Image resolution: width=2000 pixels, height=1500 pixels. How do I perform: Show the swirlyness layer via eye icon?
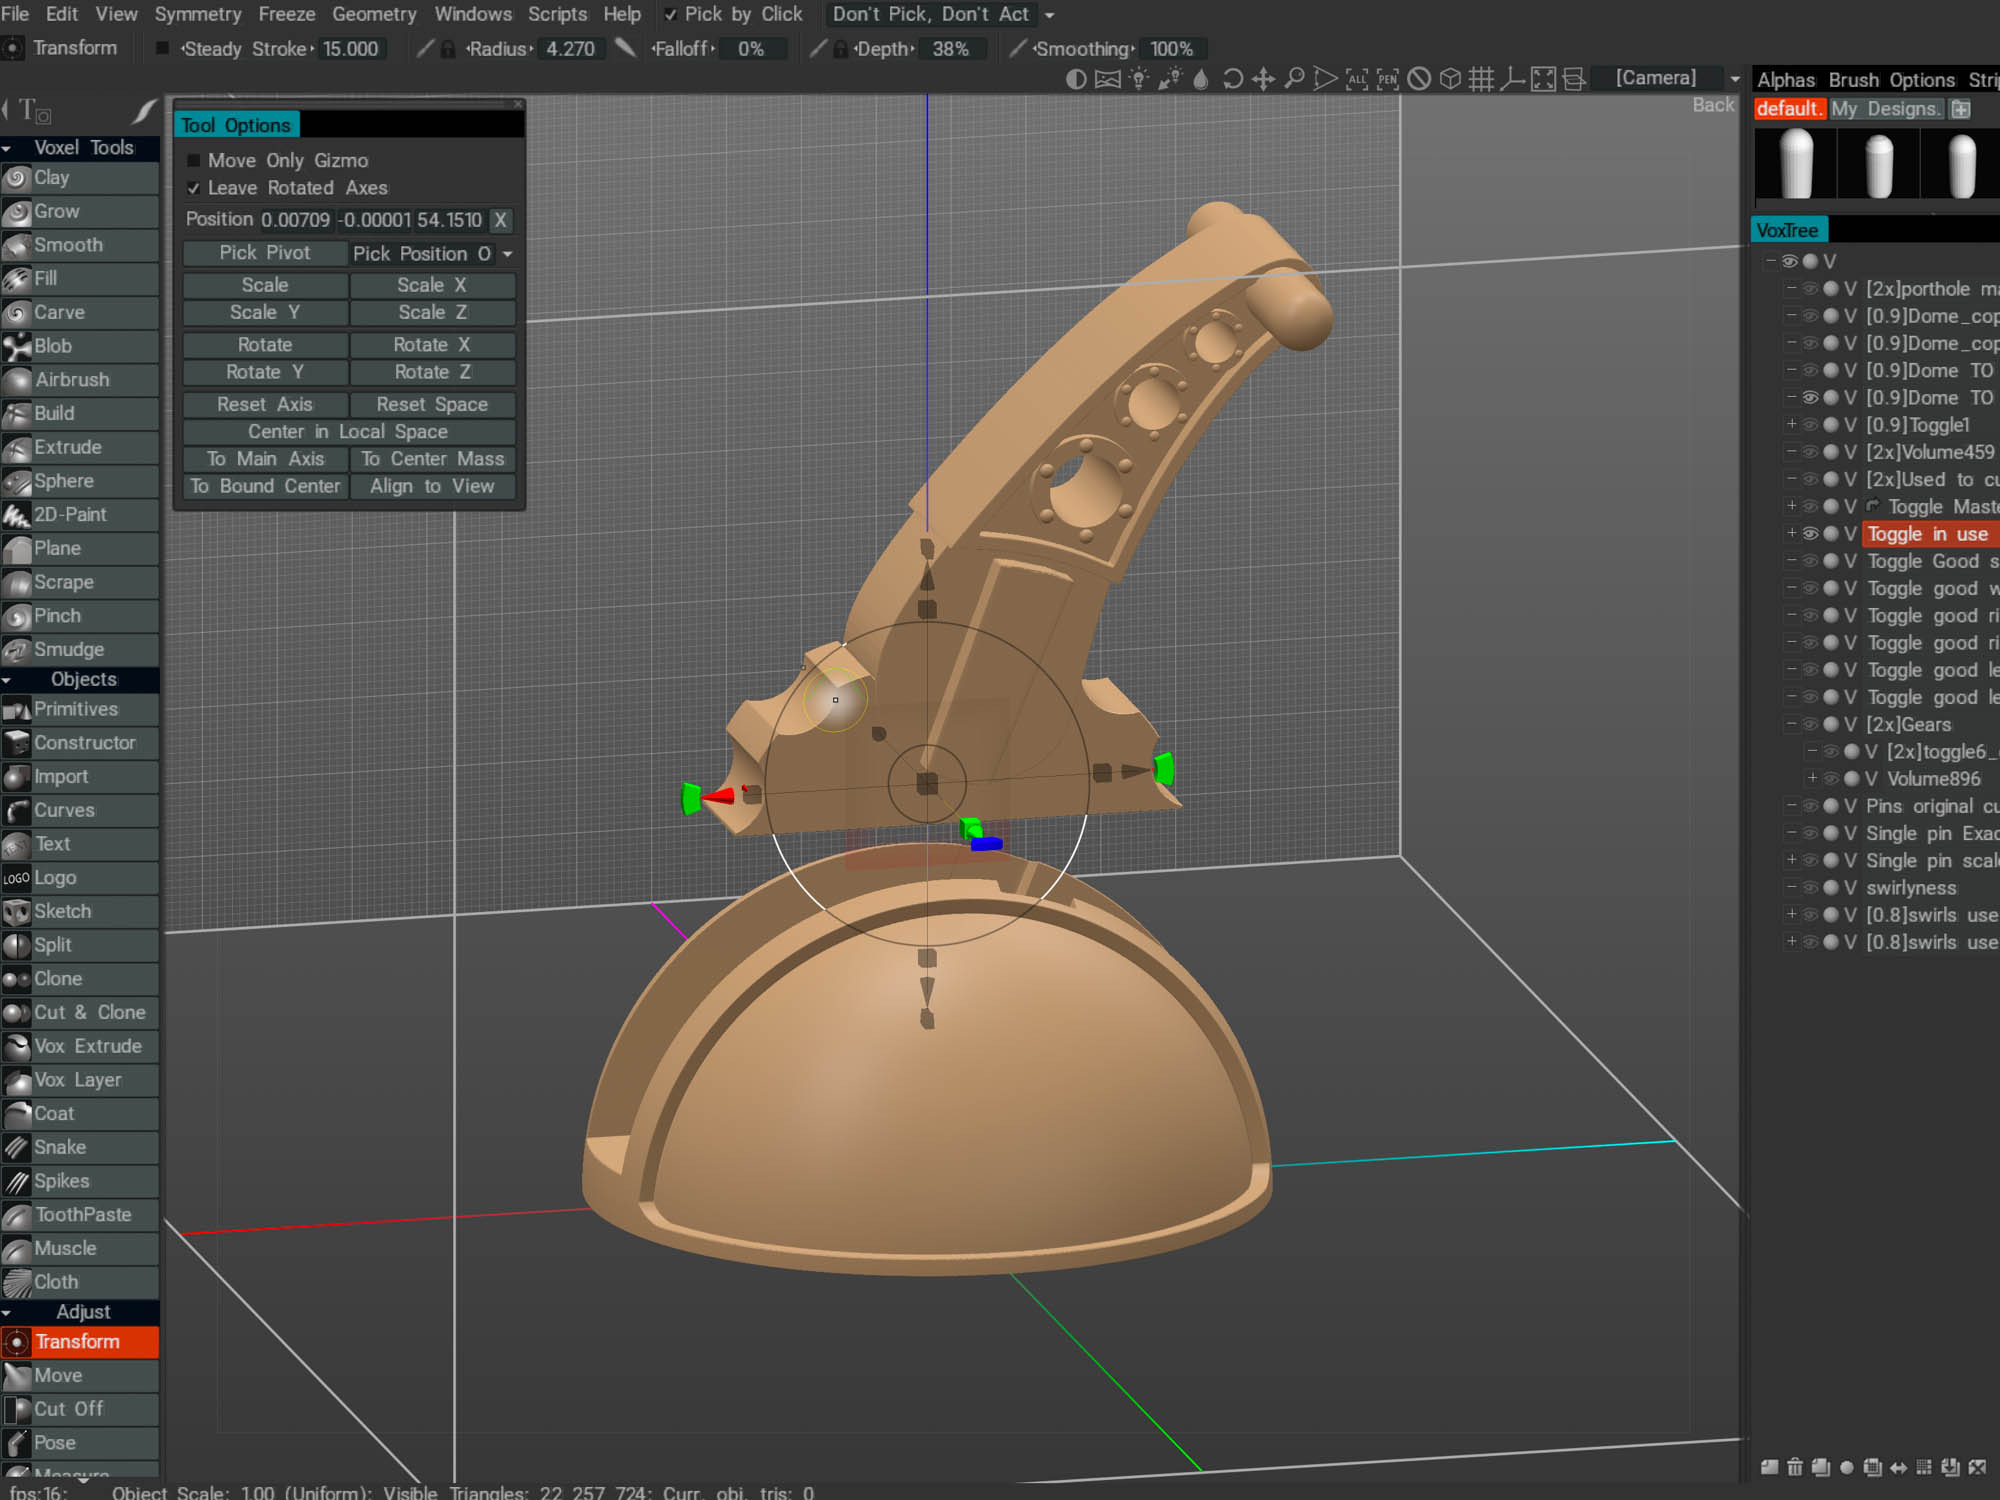1810,888
